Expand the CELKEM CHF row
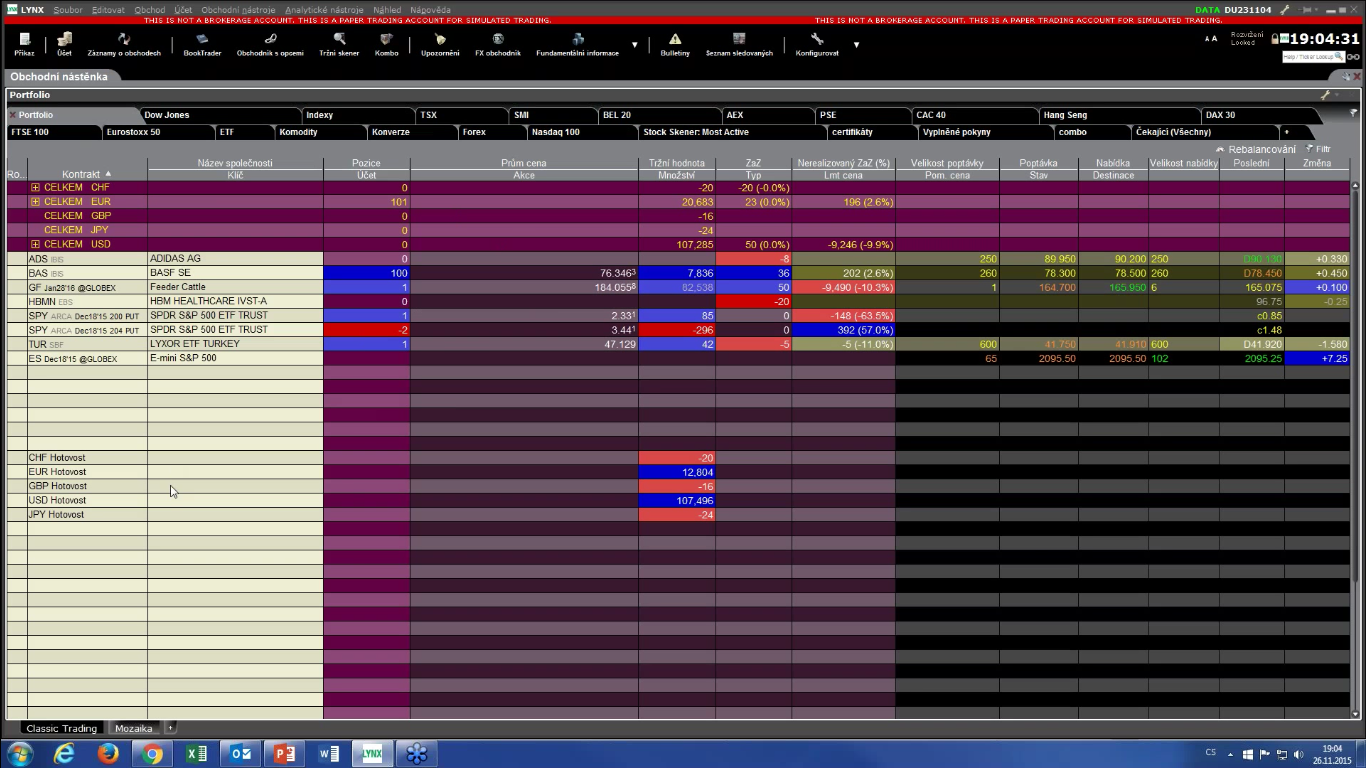Image resolution: width=1366 pixels, height=768 pixels. [x=36, y=187]
